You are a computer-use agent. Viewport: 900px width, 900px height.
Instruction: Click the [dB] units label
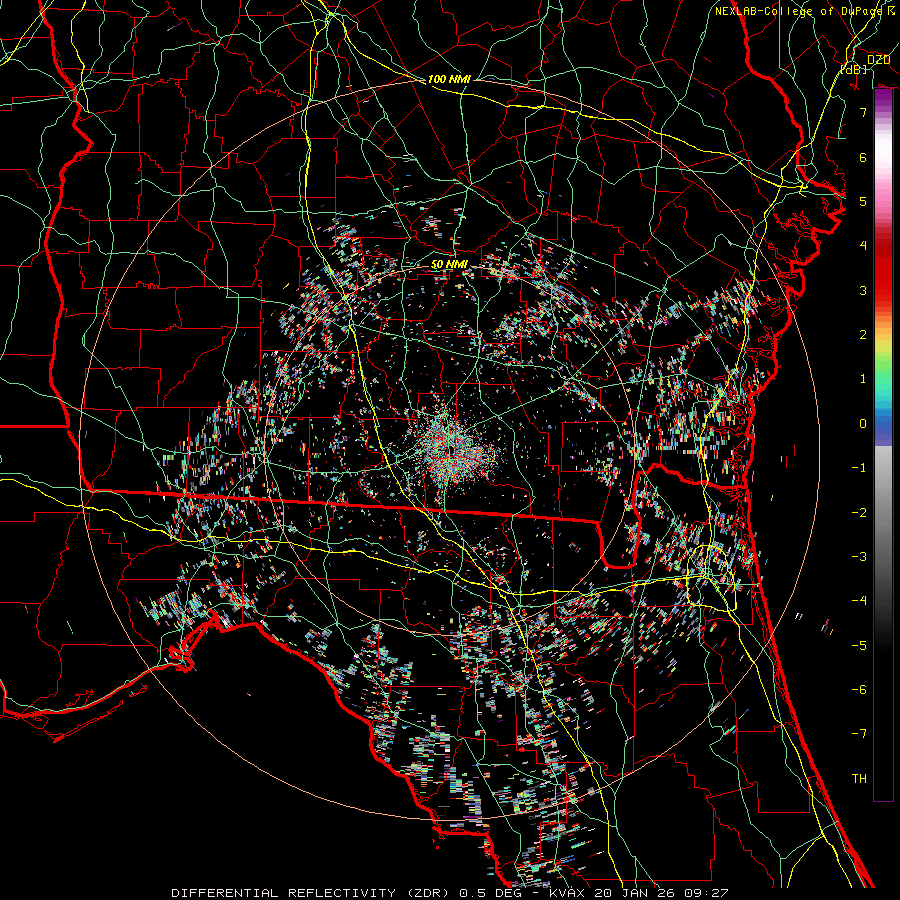[x=854, y=70]
